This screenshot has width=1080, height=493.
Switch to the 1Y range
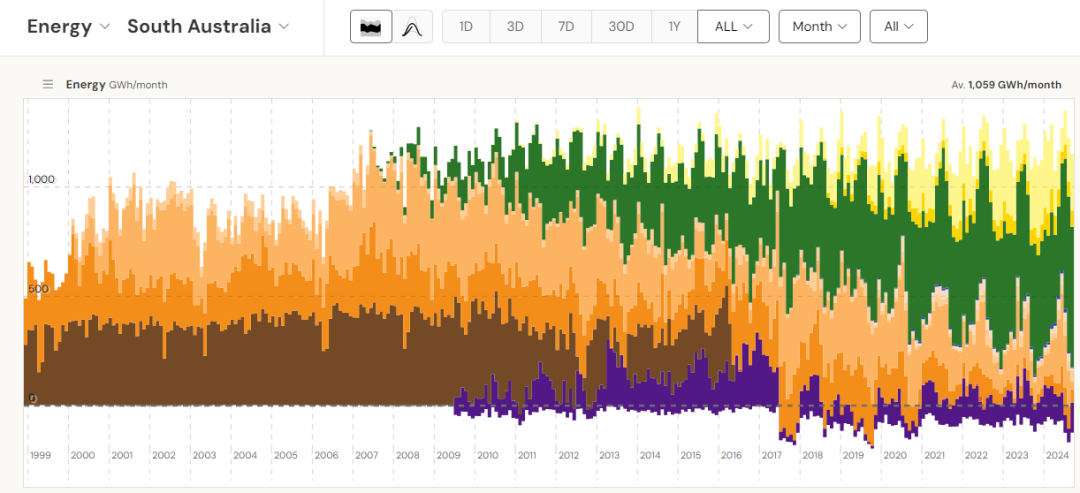(674, 27)
